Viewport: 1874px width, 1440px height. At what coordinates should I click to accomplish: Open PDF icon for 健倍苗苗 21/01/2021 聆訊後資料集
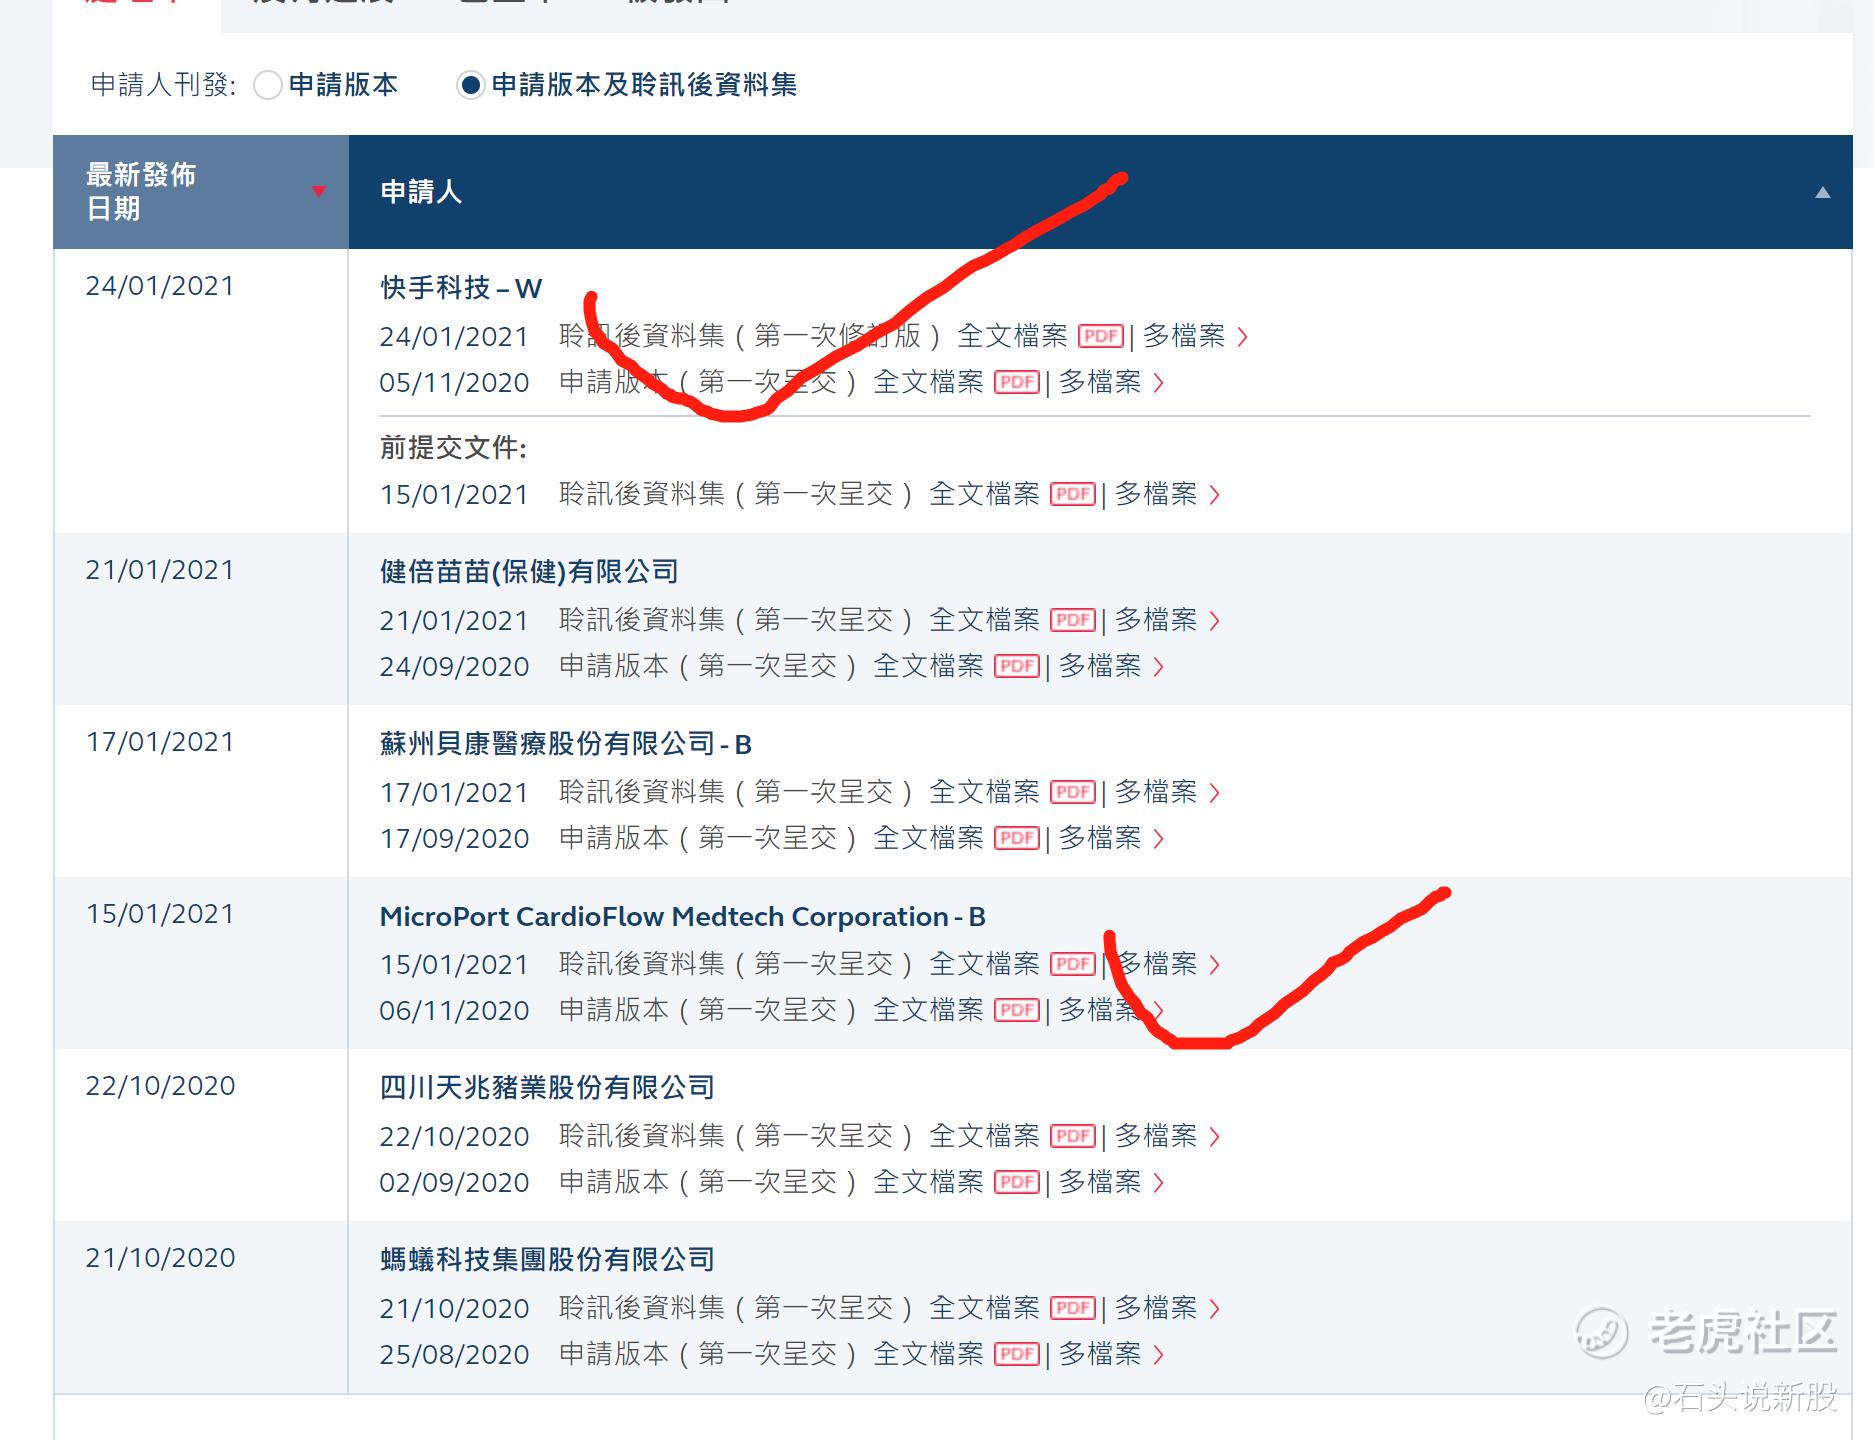coord(1073,620)
